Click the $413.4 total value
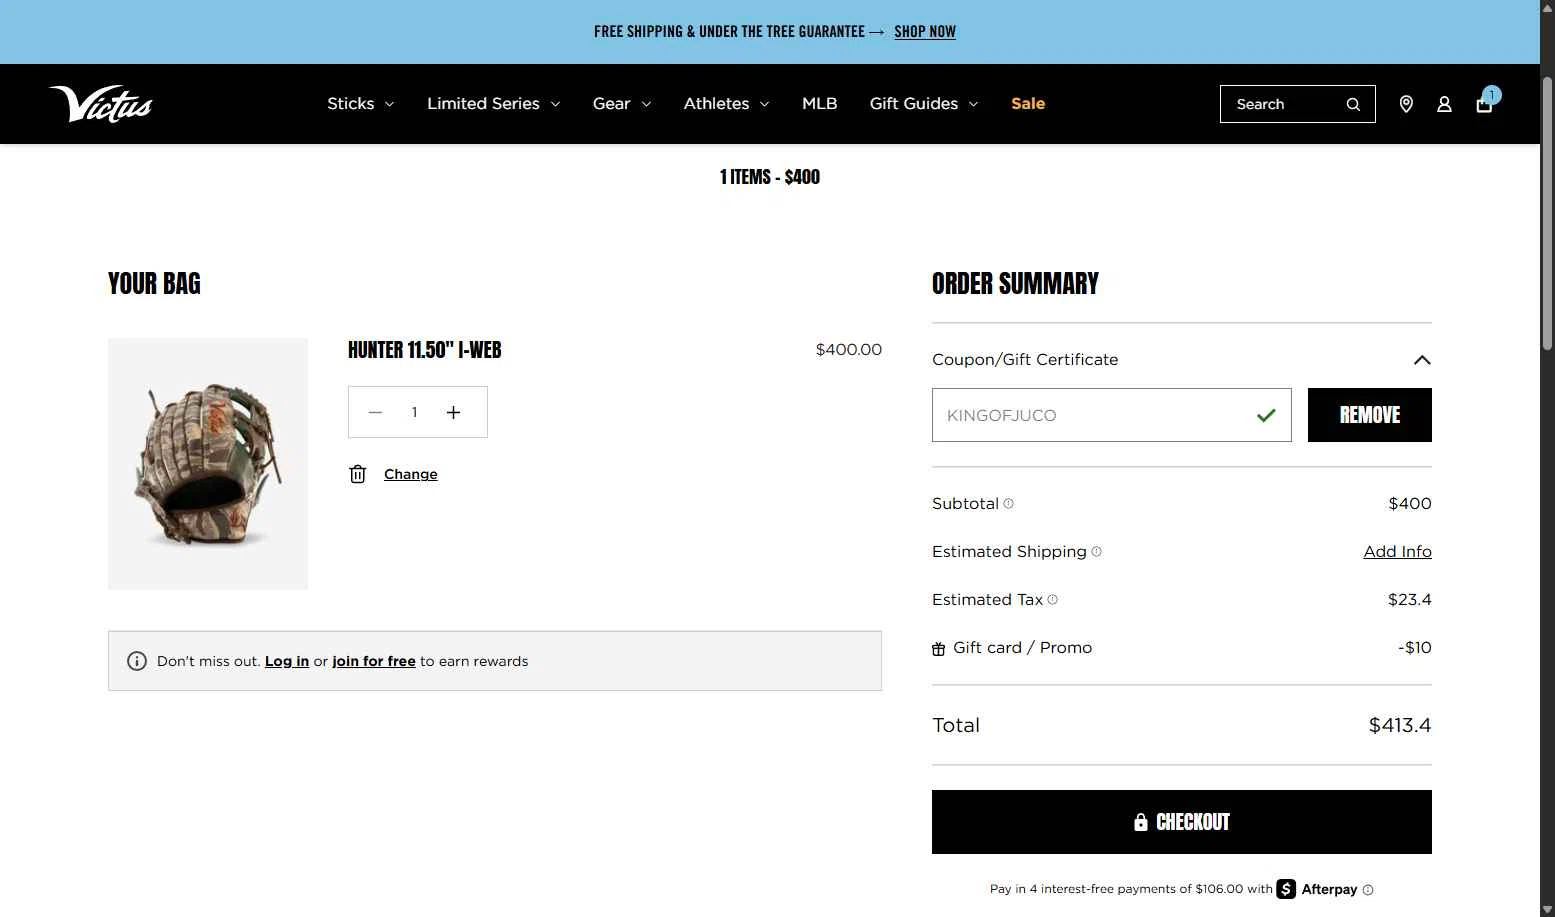The height and width of the screenshot is (917, 1555). click(x=1400, y=726)
